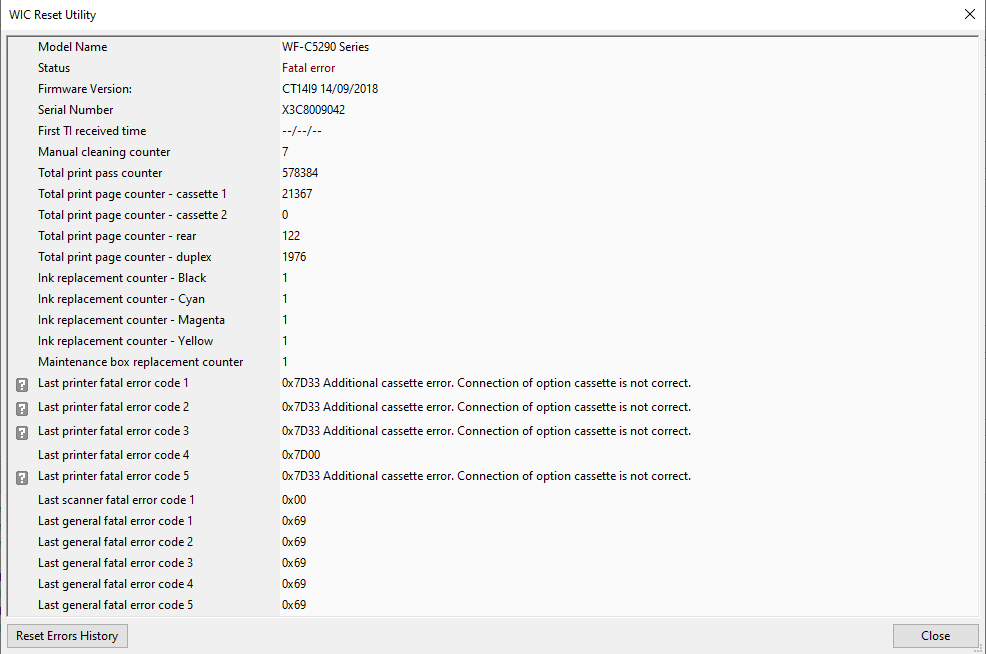
Task: Select the WF-C5290 Series value
Action: 326,47
